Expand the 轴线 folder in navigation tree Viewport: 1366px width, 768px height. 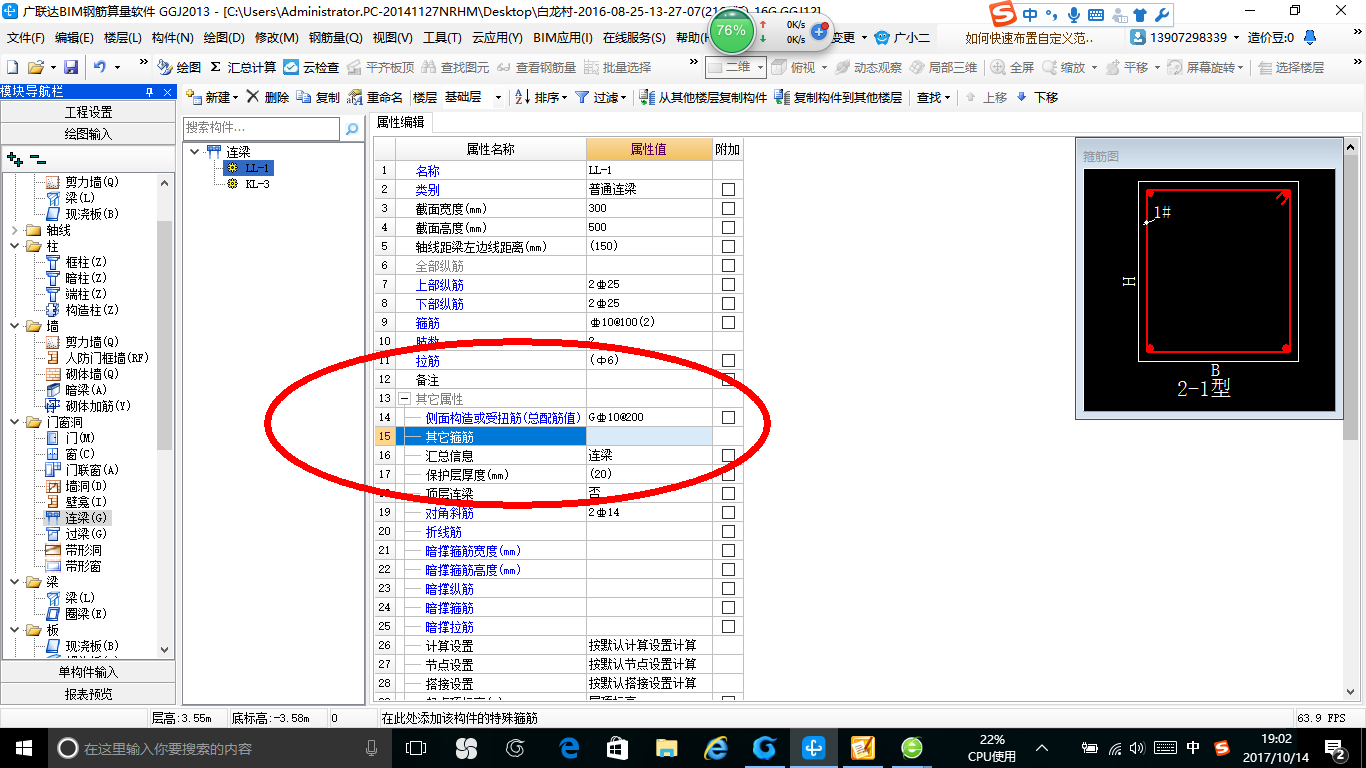(14, 230)
